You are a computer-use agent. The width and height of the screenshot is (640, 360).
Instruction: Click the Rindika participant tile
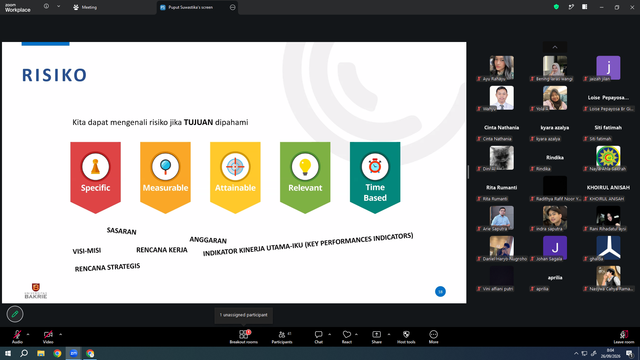point(555,158)
